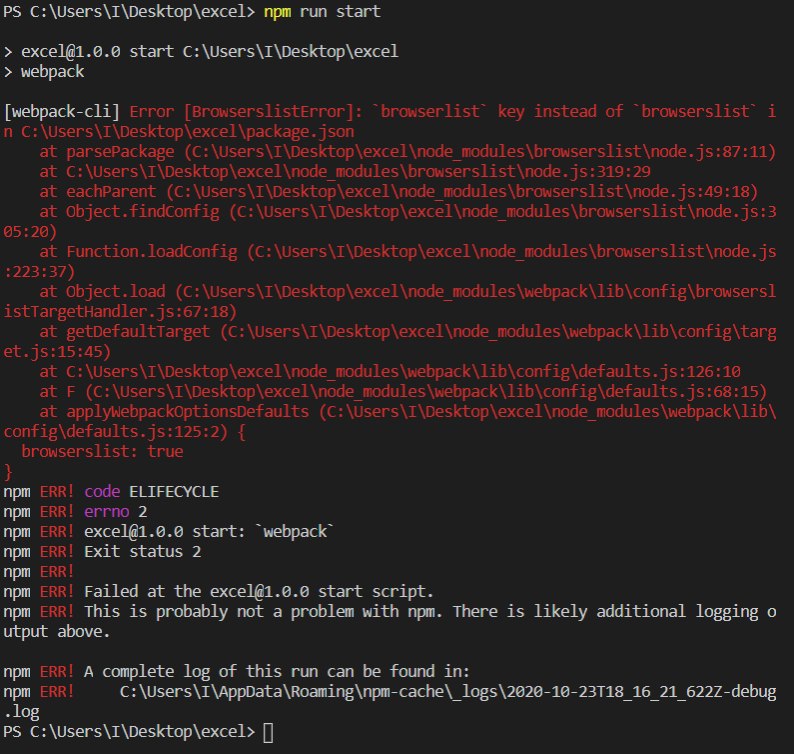Open the node.js:319:29 stack trace path
The image size is (794, 754).
point(358,172)
